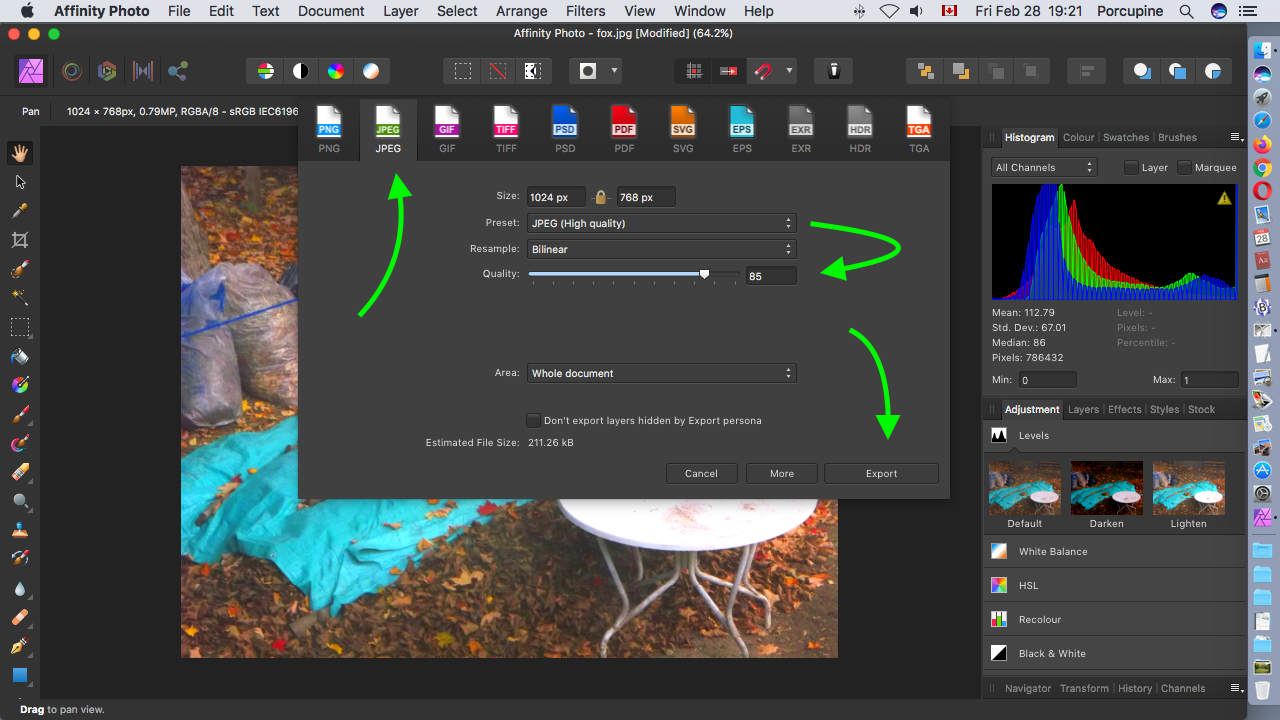Choose PSD export format icon
The width and height of the screenshot is (1280, 720).
[x=565, y=129]
